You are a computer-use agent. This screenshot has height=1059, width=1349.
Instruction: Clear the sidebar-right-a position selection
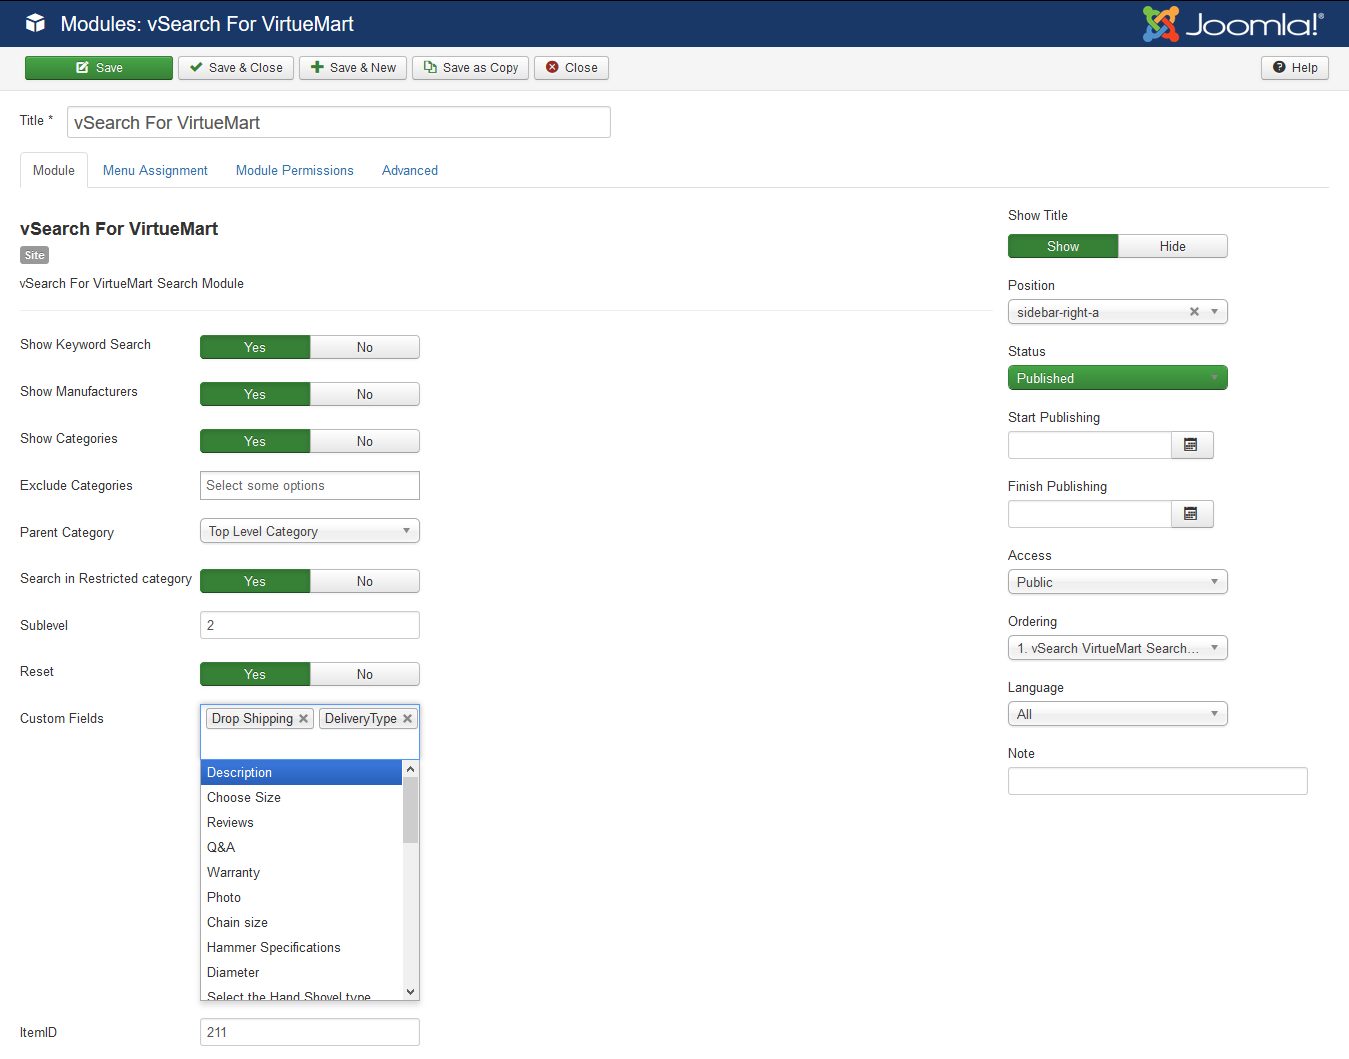1194,312
